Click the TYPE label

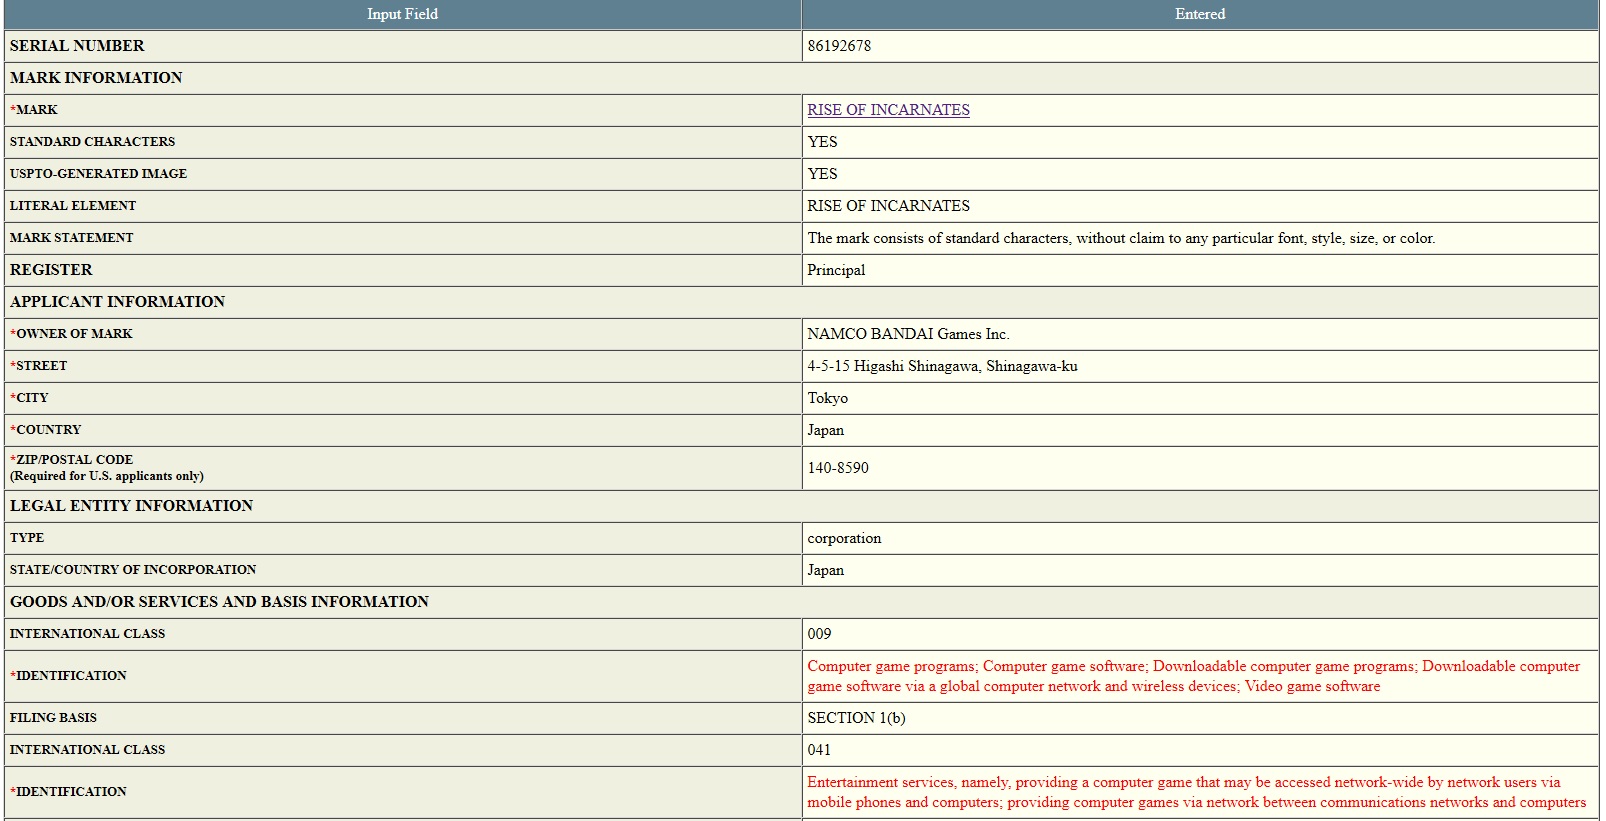(27, 538)
